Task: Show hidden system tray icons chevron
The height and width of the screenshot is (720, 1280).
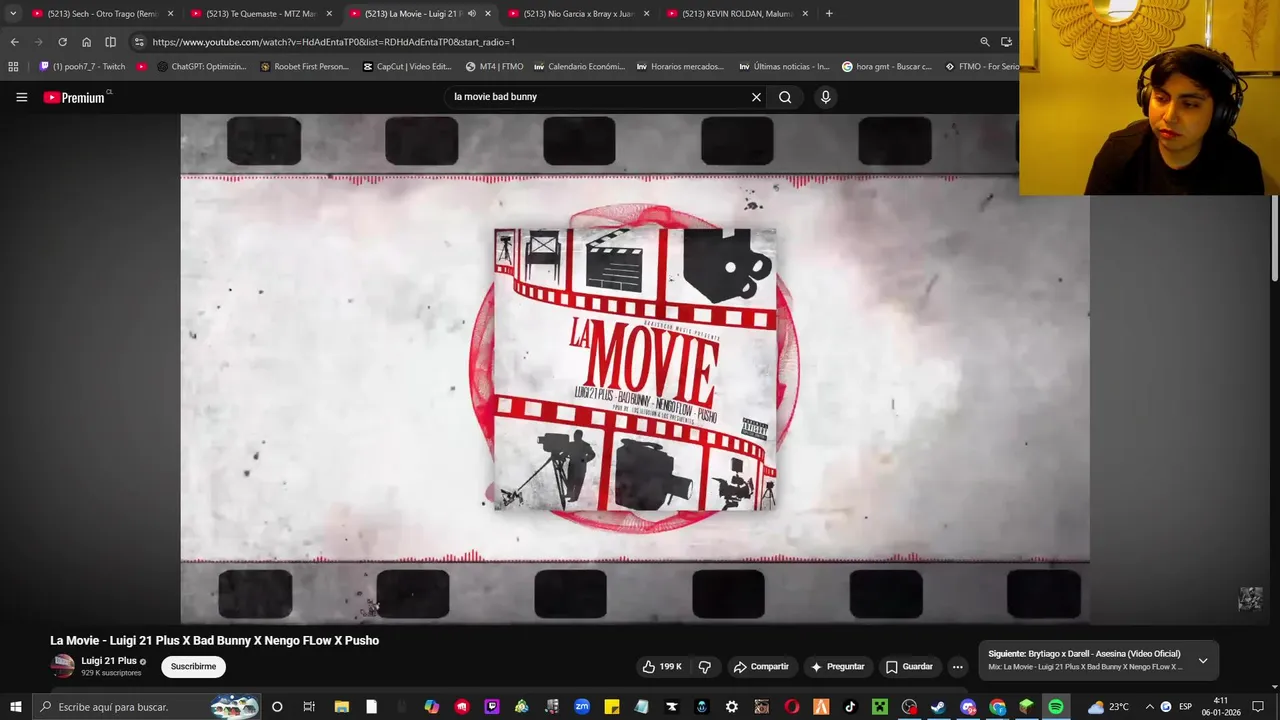Action: 1149,707
